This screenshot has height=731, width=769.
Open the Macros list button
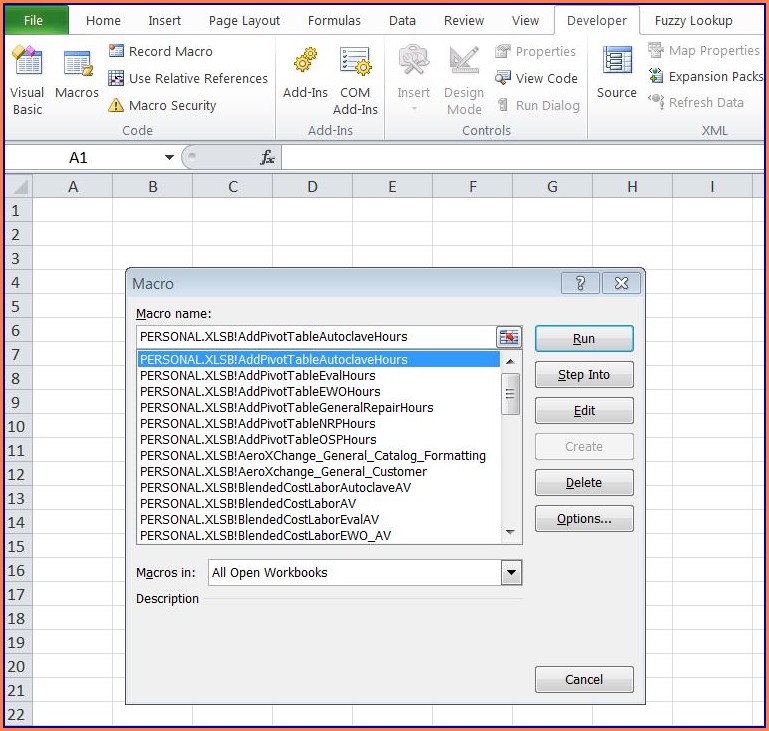[77, 74]
